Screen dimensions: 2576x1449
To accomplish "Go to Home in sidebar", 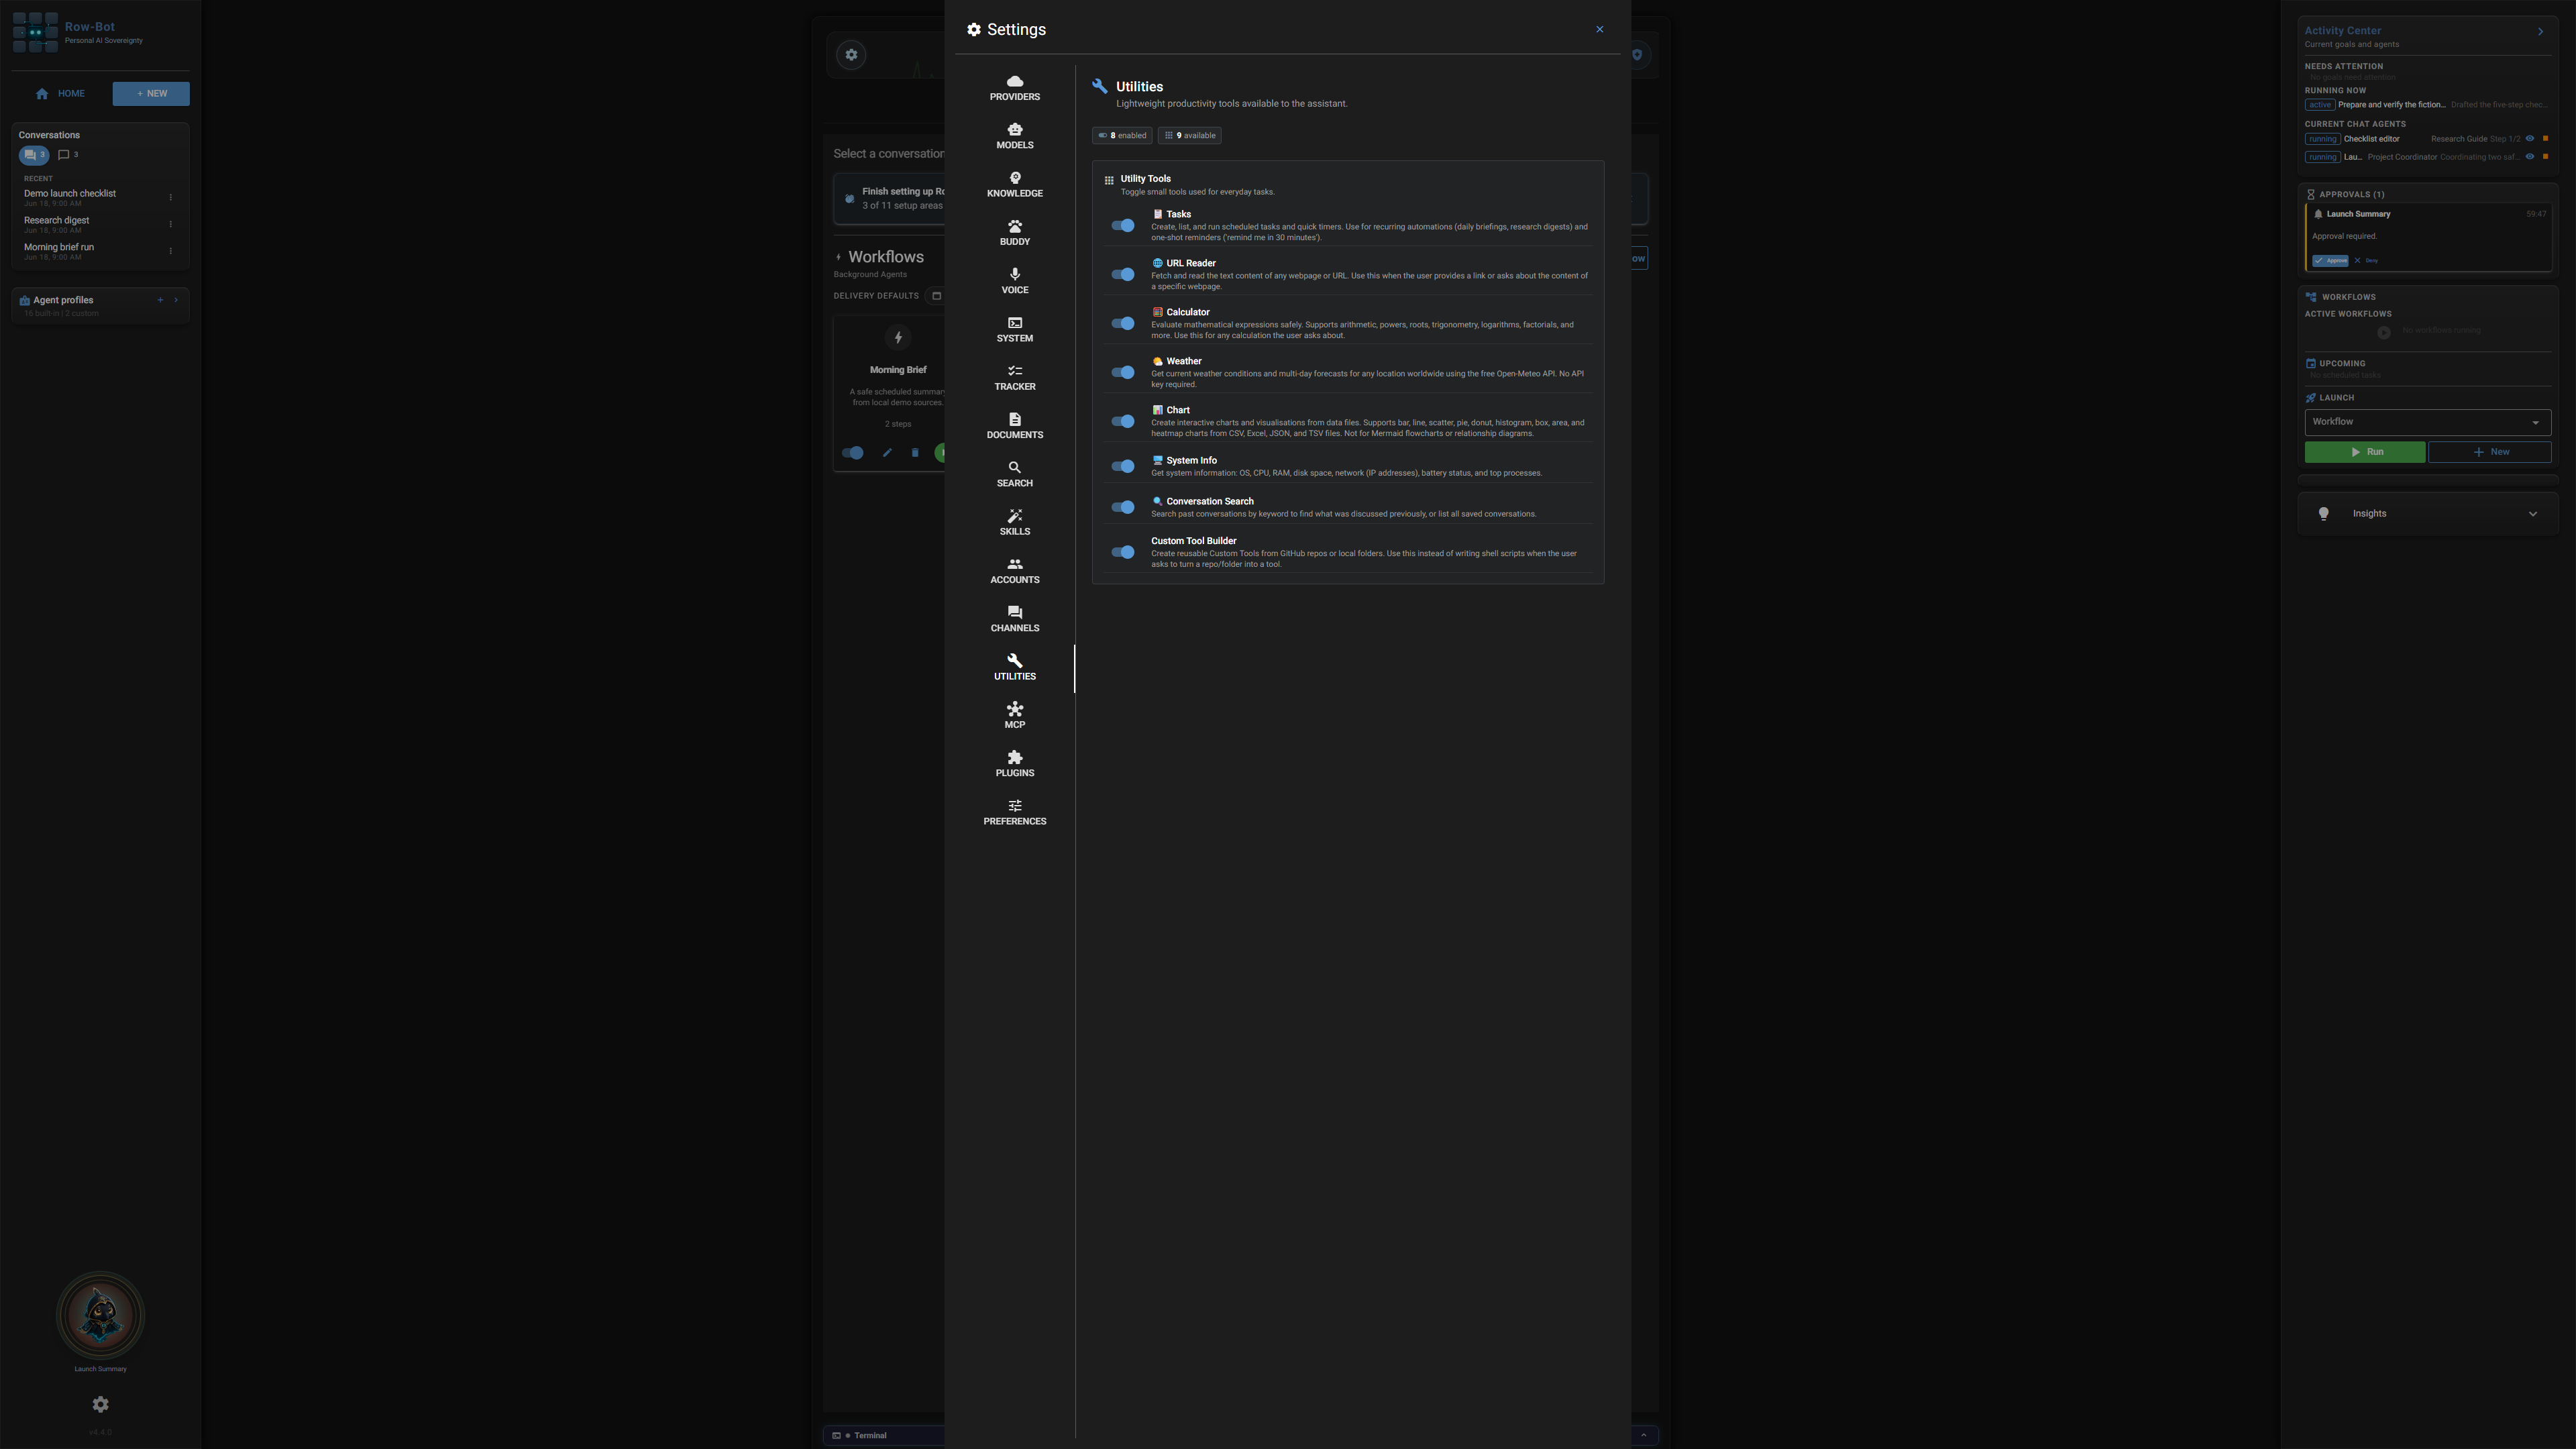I will (x=60, y=94).
